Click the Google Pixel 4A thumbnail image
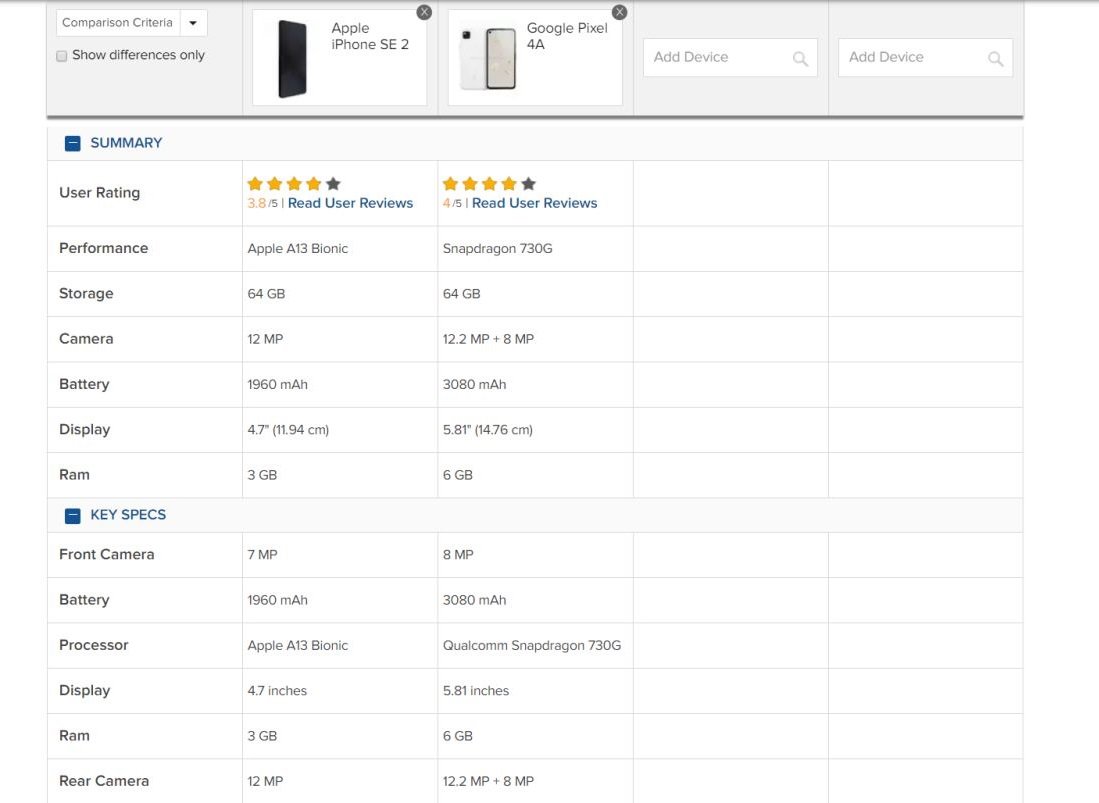 tap(489, 58)
